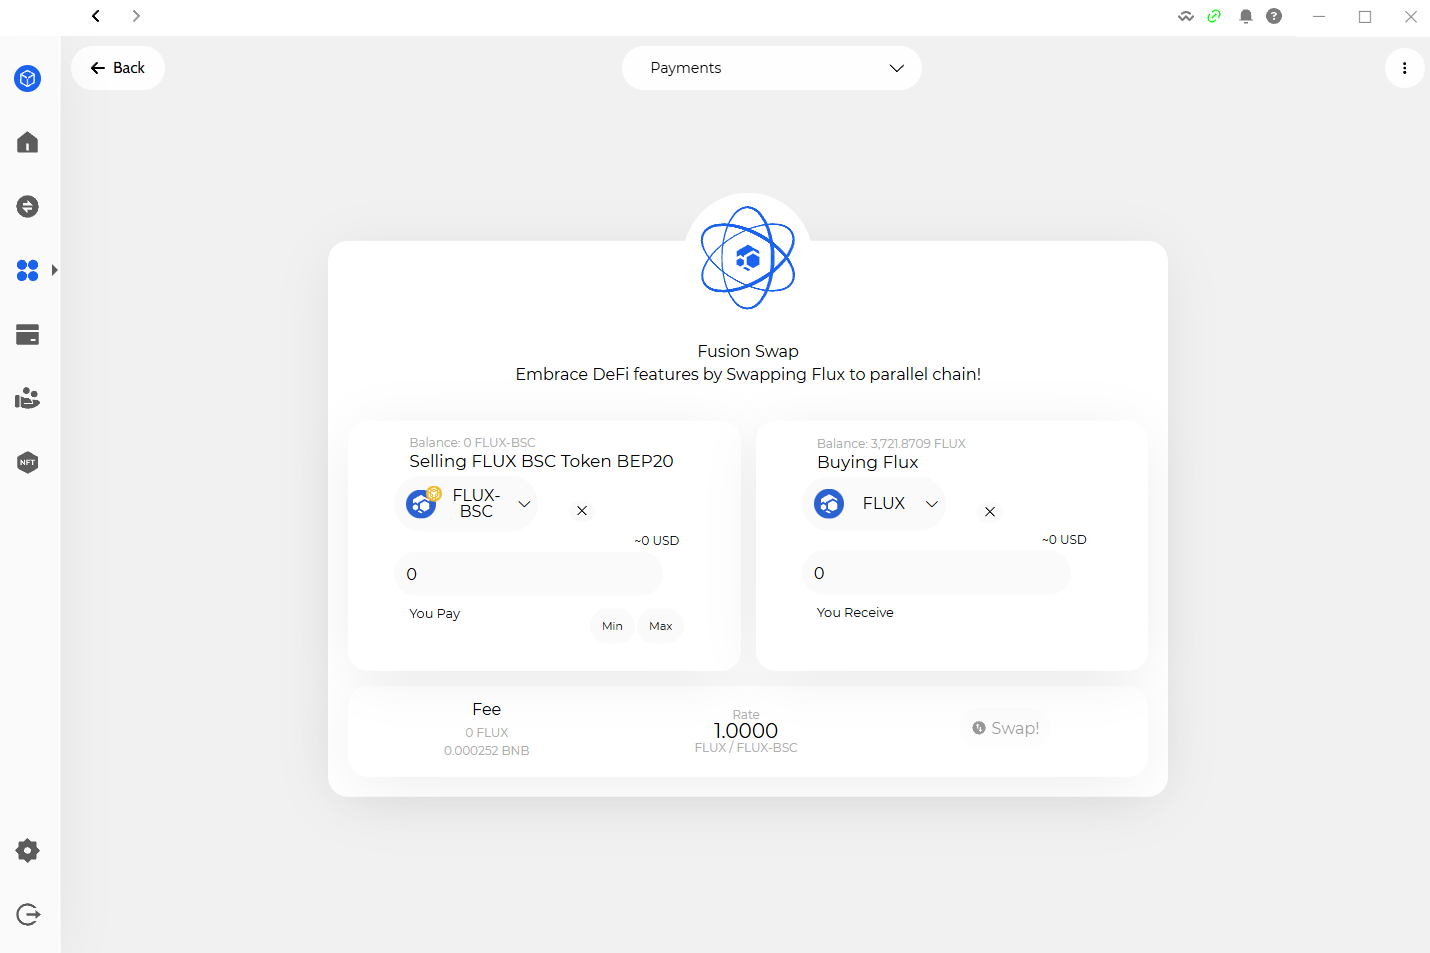
Task: Clear the buying token with X
Action: (990, 512)
